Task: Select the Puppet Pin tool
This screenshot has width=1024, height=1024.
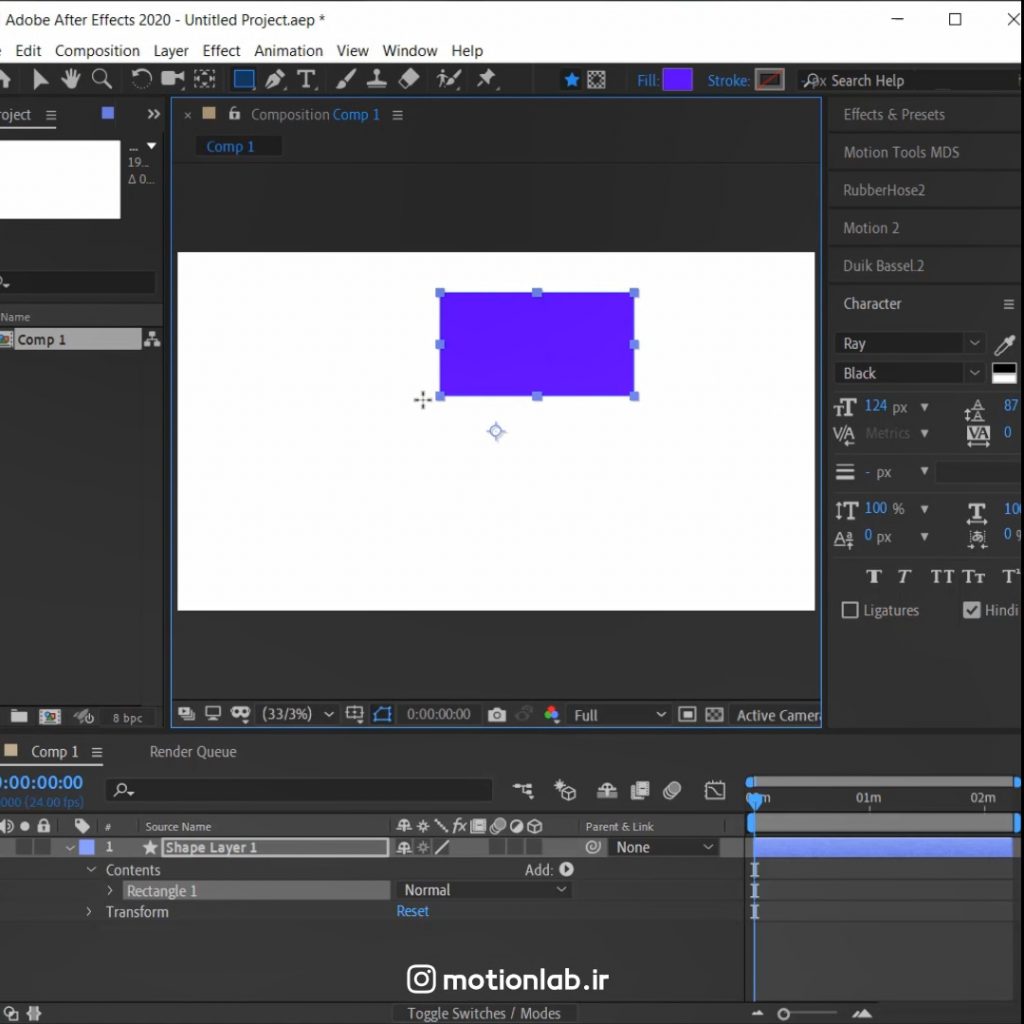Action: point(487,80)
